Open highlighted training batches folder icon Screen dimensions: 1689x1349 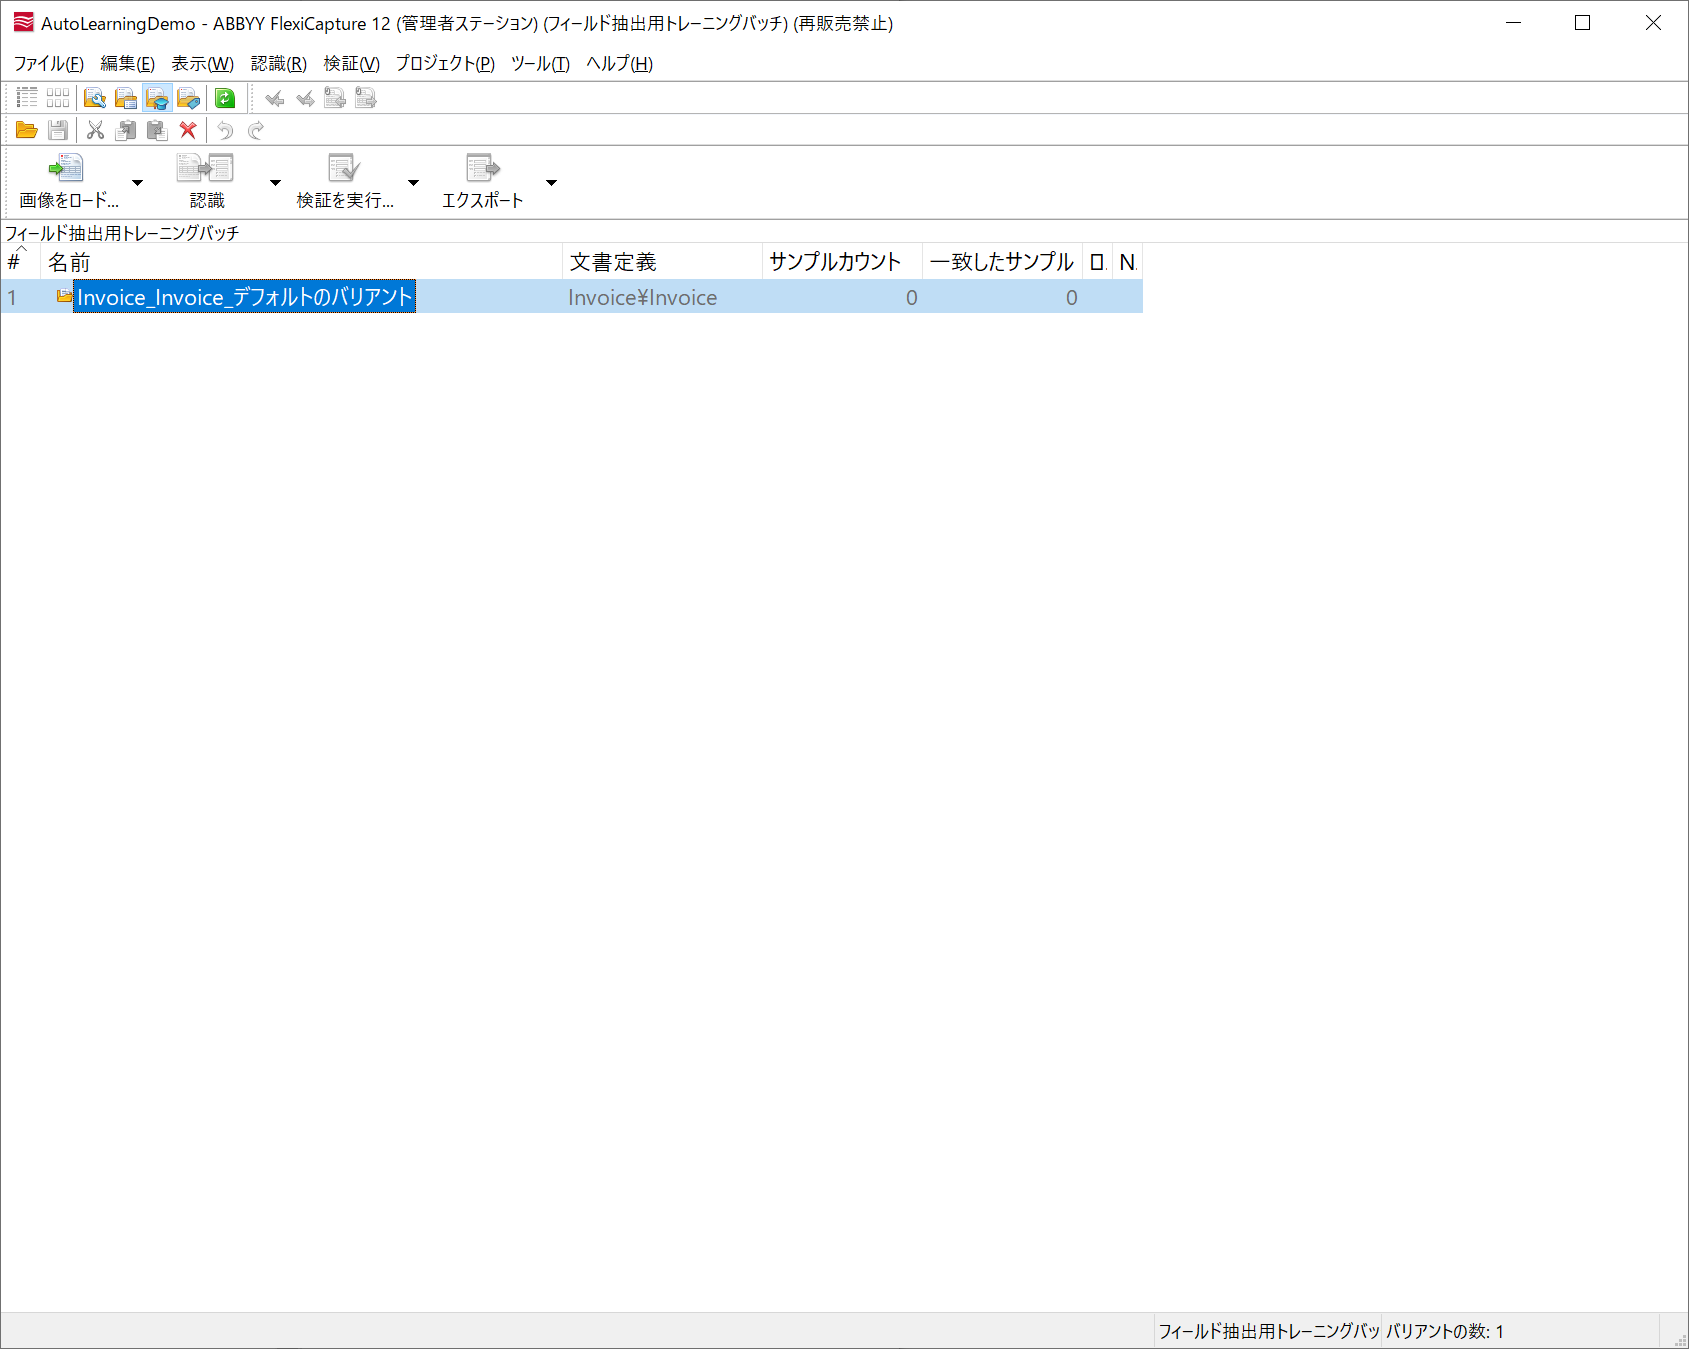click(x=157, y=98)
